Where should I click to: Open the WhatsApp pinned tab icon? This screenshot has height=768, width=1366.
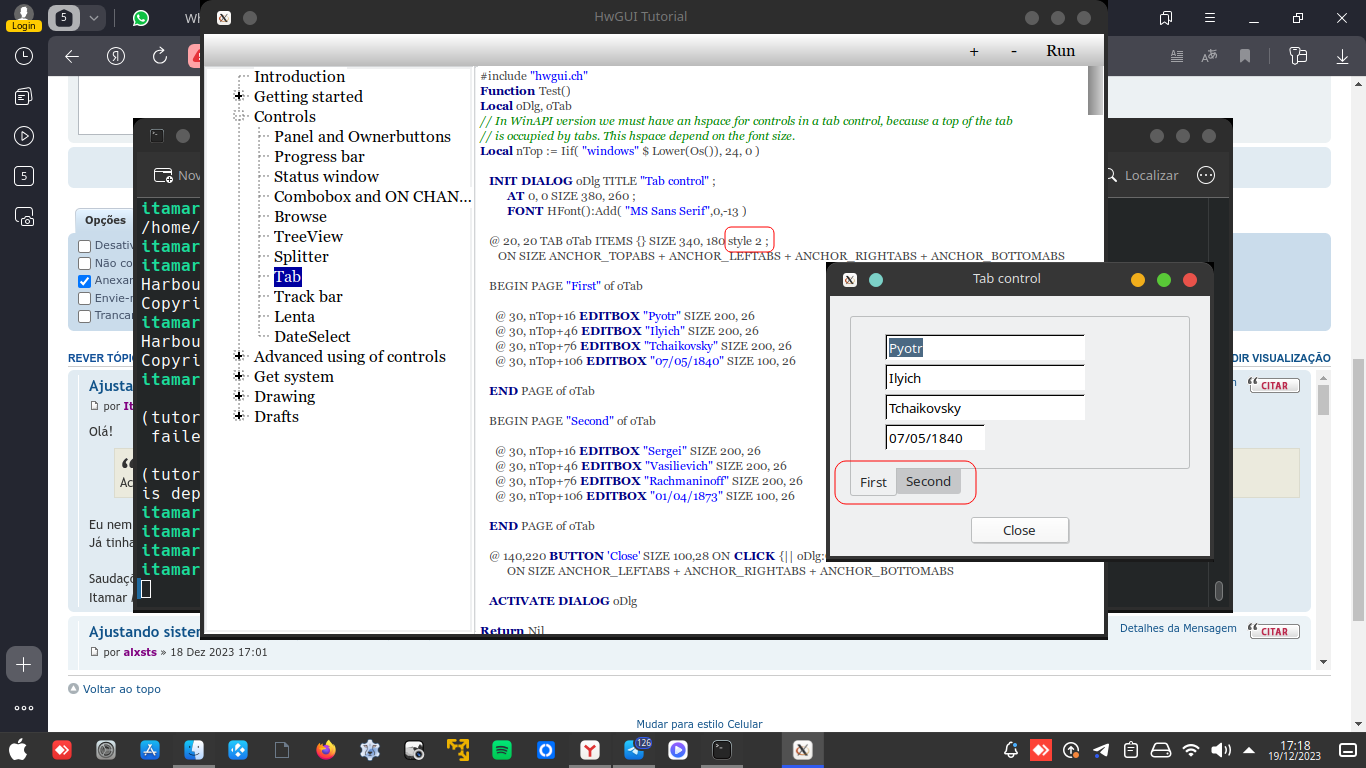140,18
